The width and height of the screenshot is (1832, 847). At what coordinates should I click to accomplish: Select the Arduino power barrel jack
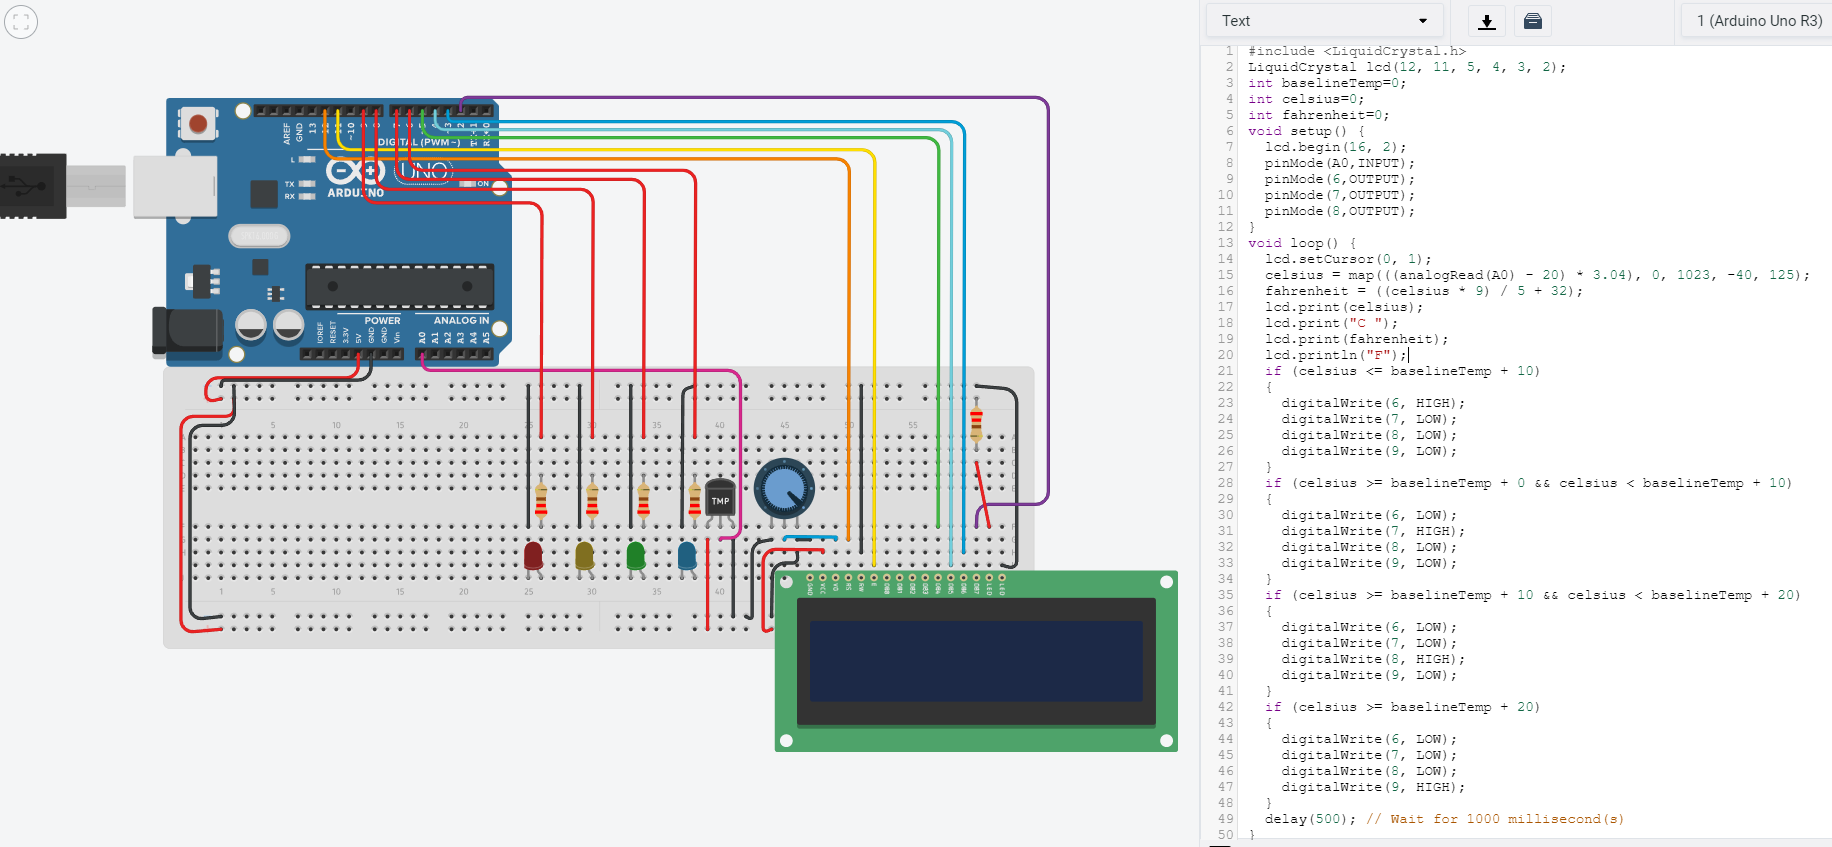point(187,331)
